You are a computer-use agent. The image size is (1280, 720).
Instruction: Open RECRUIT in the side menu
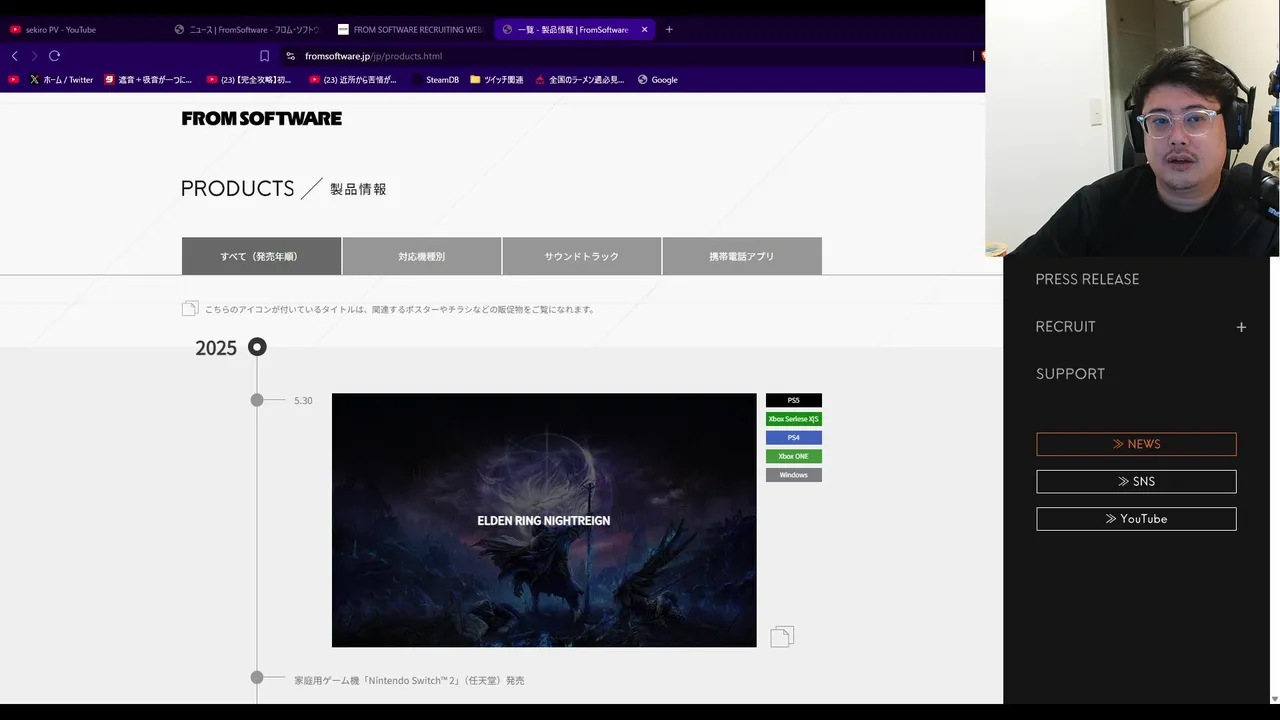point(1065,327)
